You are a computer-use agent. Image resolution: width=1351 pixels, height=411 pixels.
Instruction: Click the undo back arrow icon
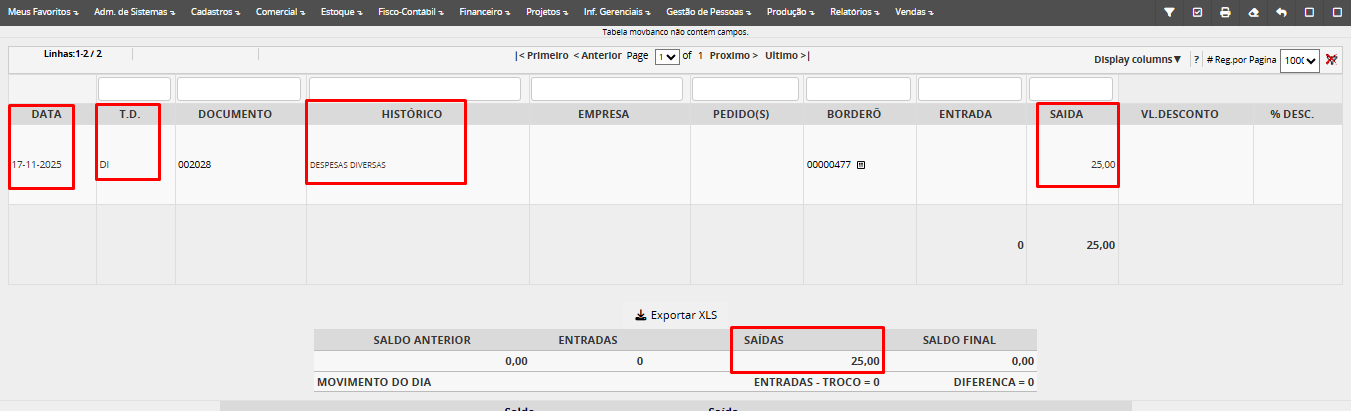(1281, 13)
